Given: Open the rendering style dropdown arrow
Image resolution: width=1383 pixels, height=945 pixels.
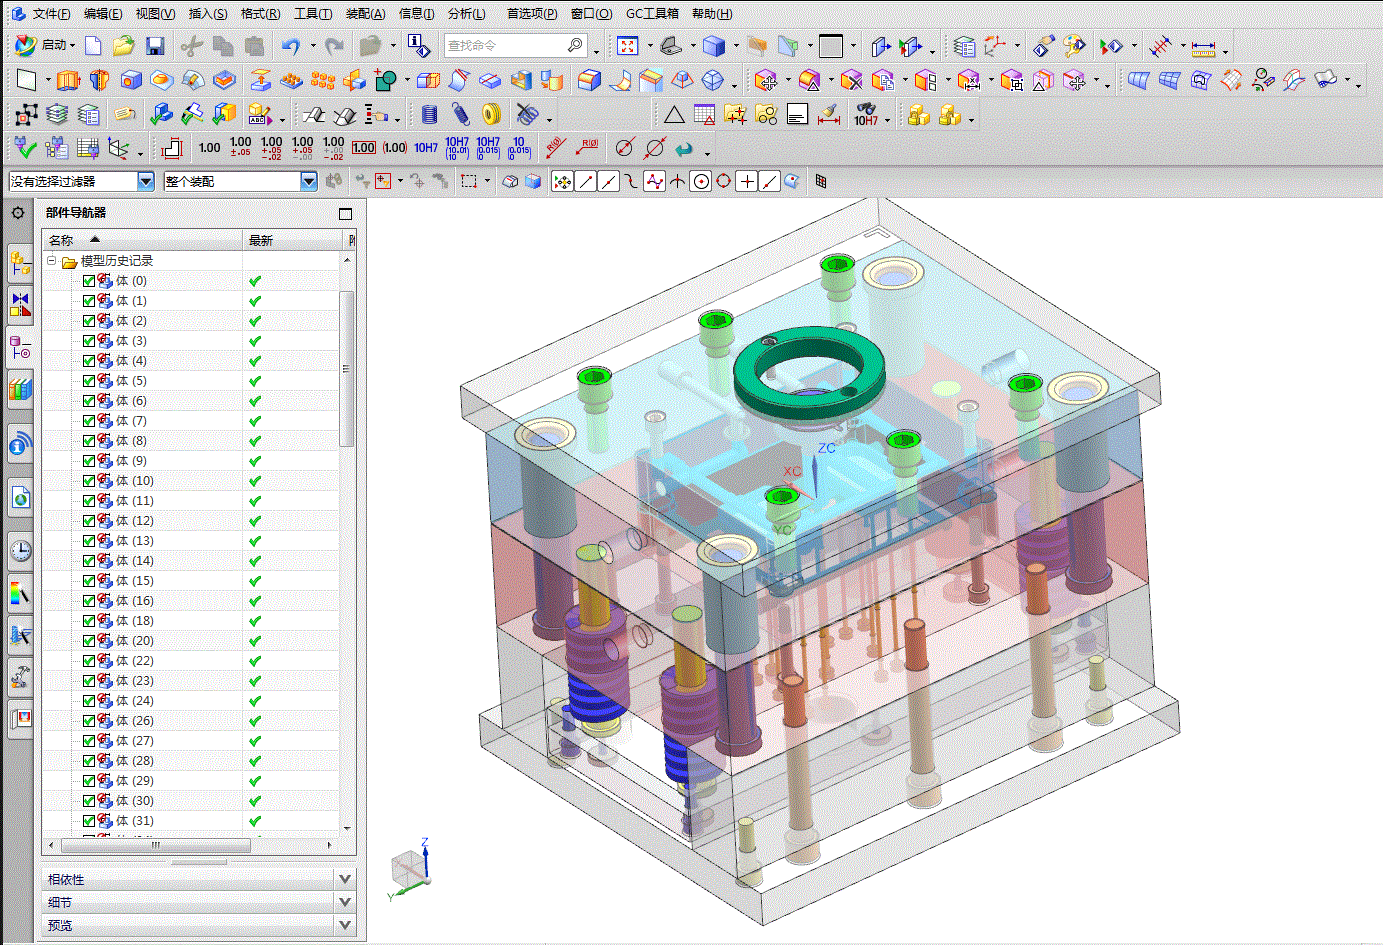Looking at the screenshot, I should (736, 46).
